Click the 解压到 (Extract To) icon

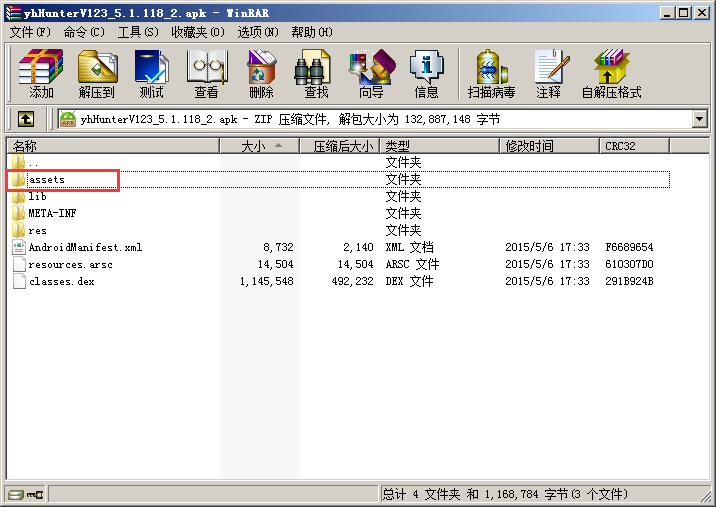click(97, 74)
